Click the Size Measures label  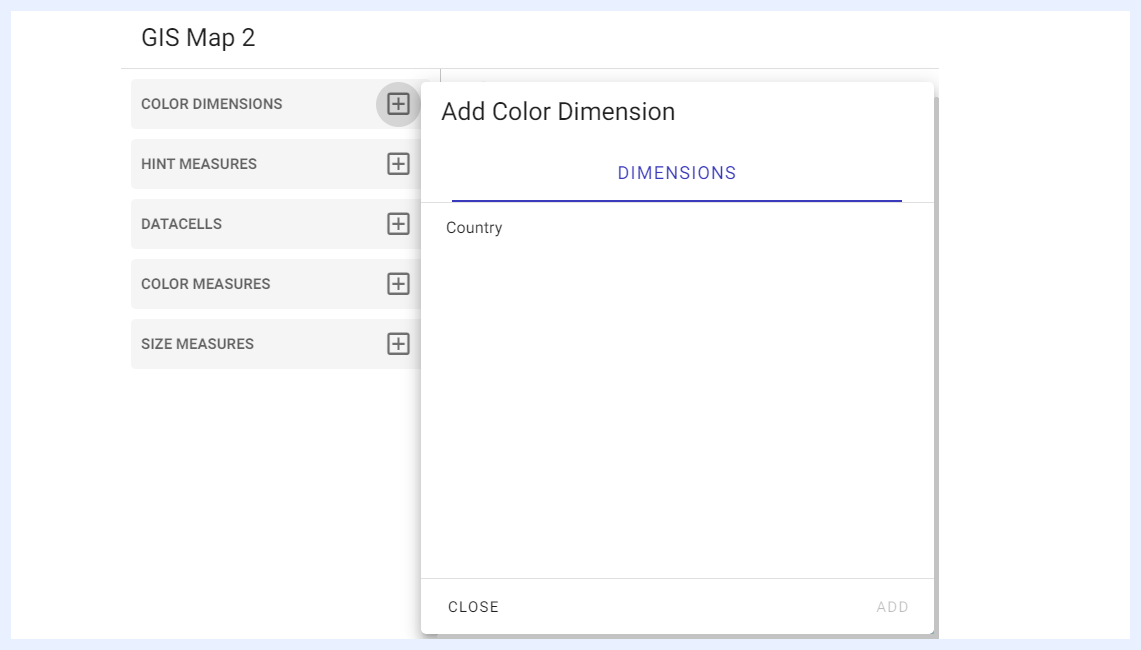click(197, 344)
